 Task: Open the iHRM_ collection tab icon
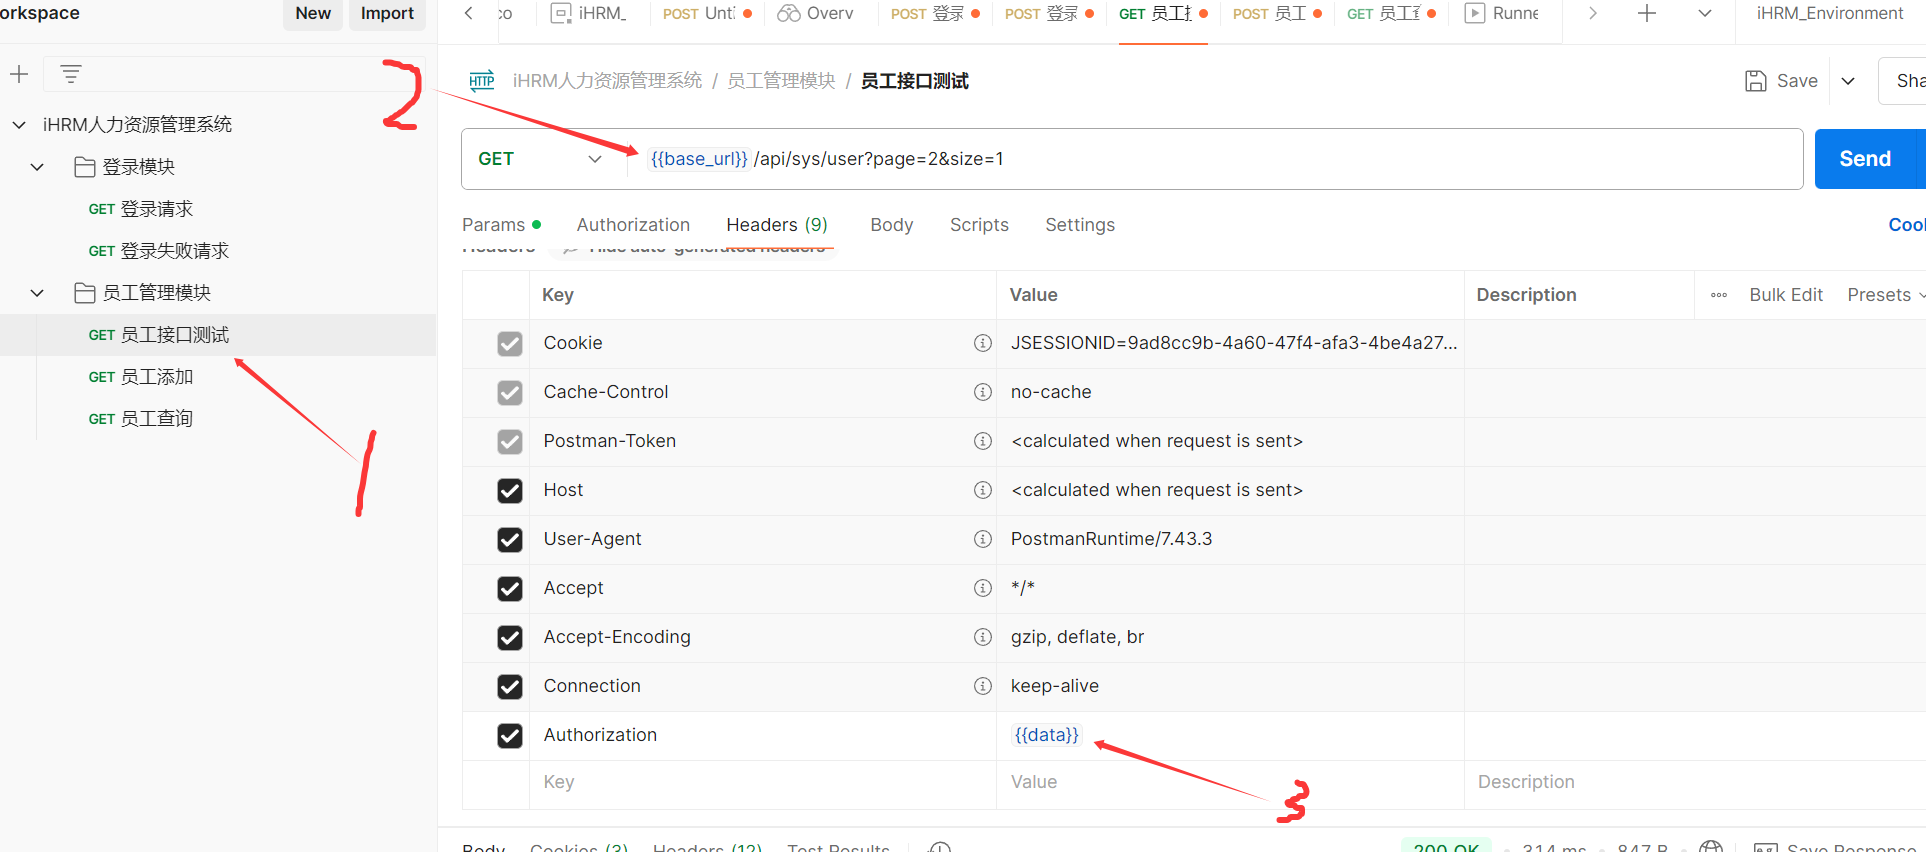pos(562,13)
